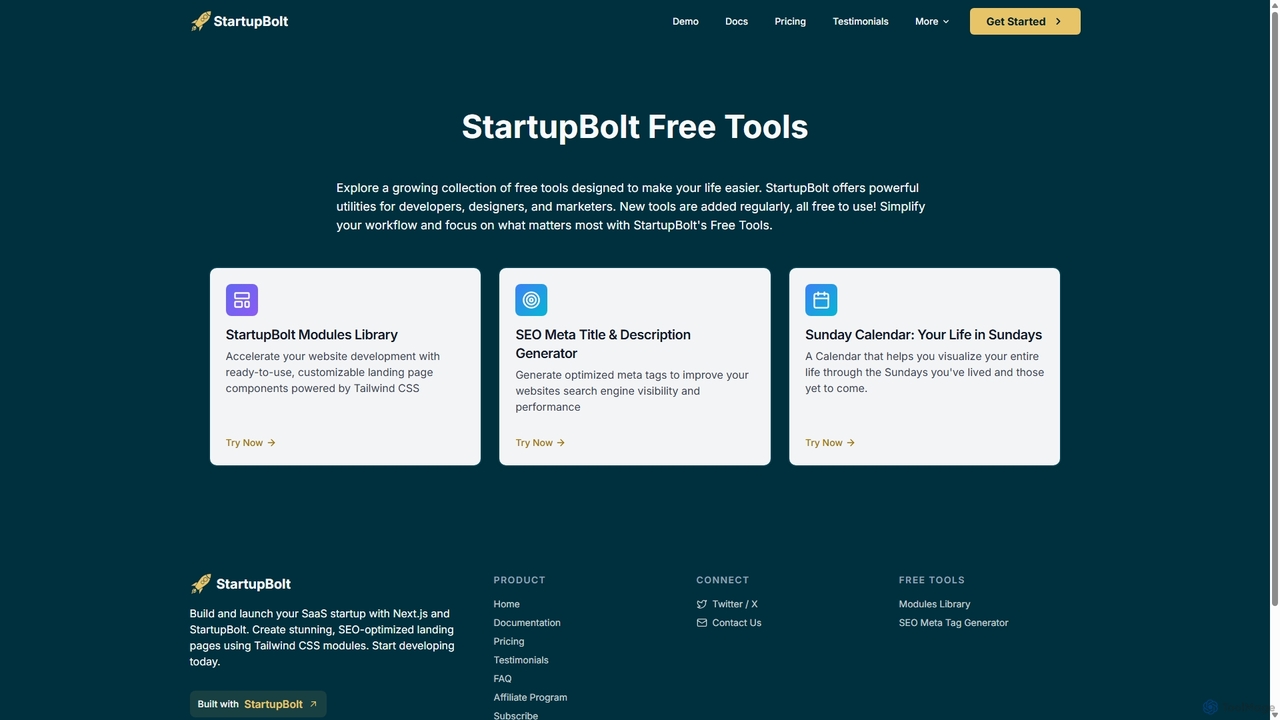Viewport: 1280px width, 720px height.
Task: Open footer Modules Library link
Action: tap(934, 604)
